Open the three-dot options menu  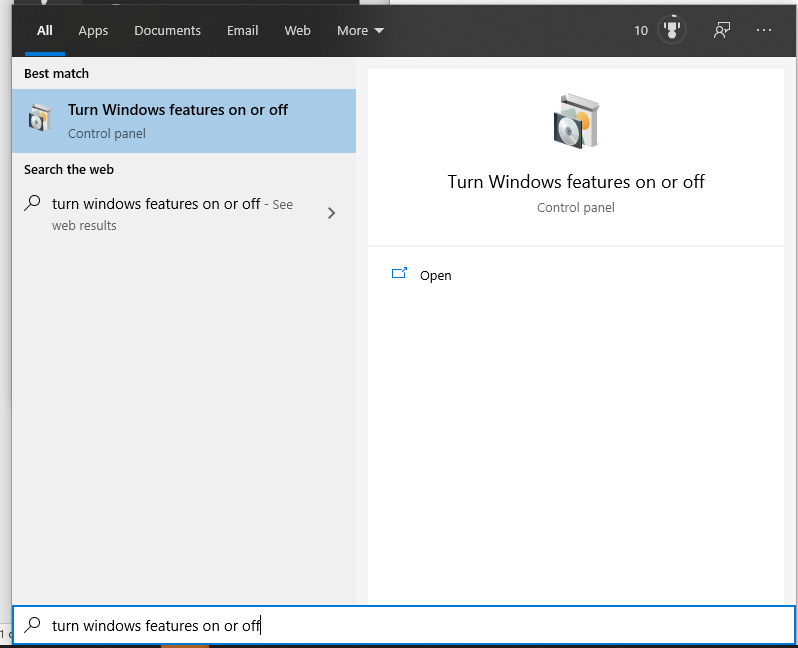(x=763, y=31)
